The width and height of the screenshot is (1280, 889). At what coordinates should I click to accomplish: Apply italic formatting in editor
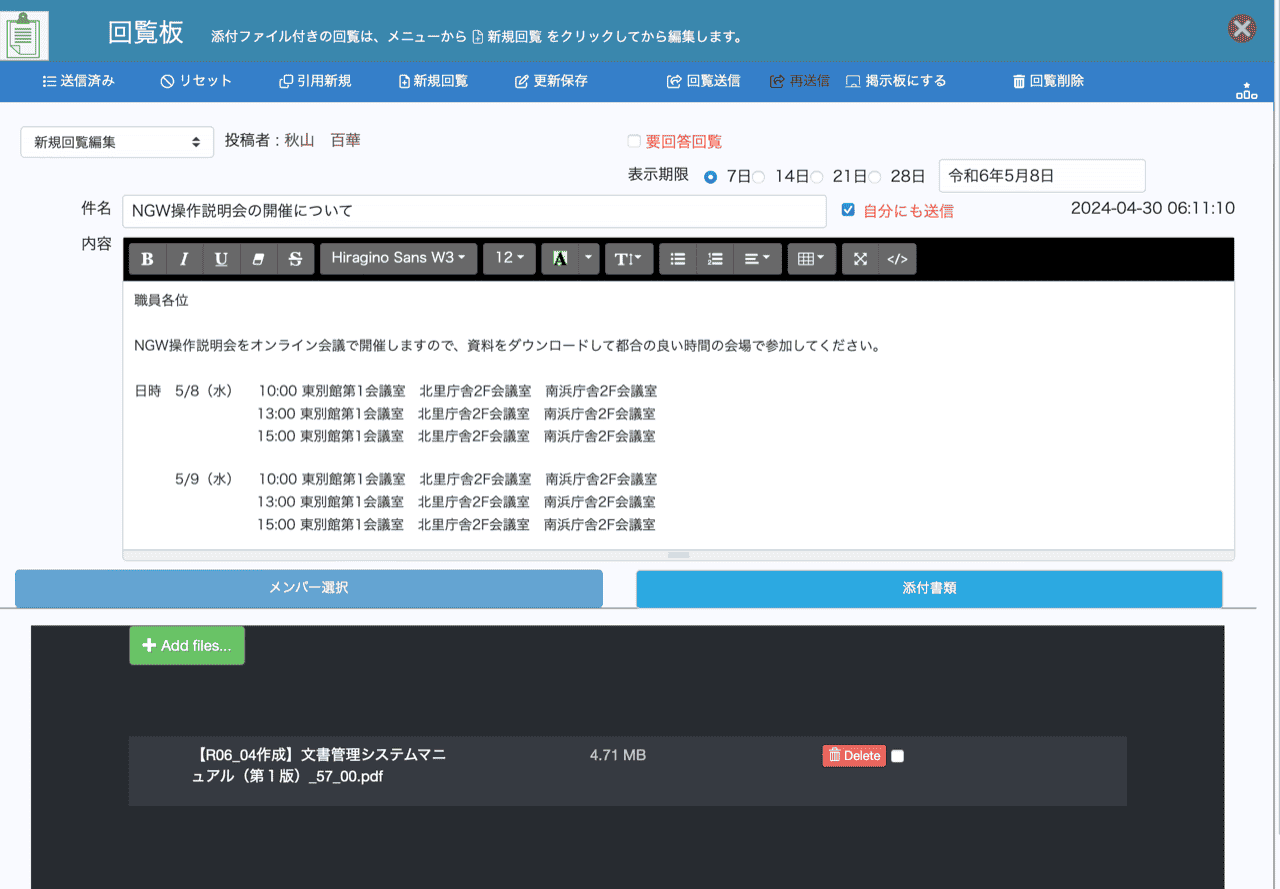[184, 259]
